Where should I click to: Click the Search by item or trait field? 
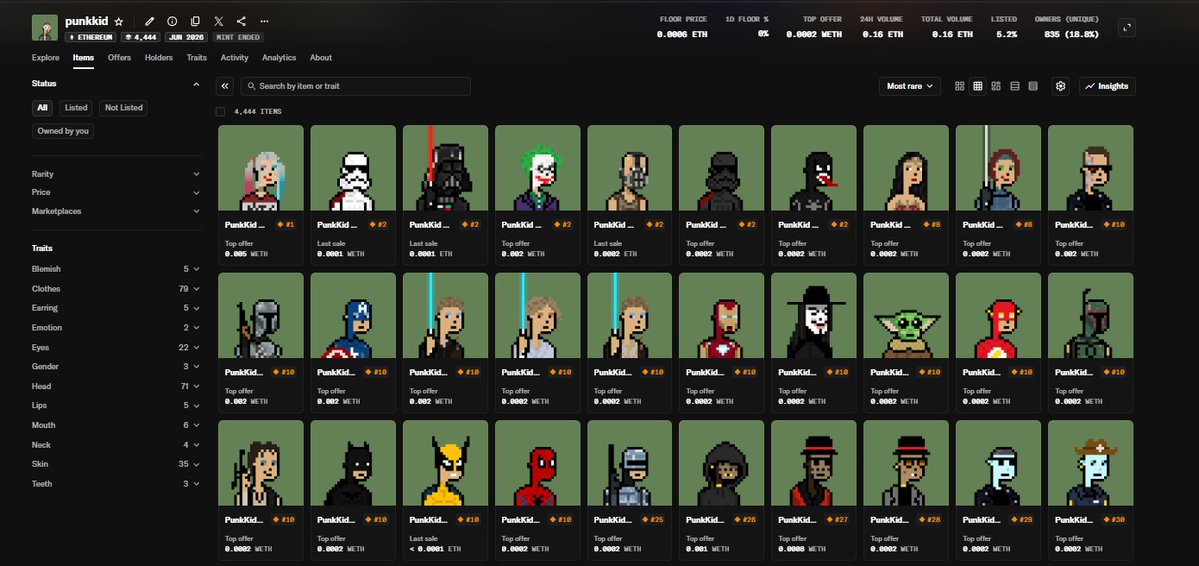tap(356, 86)
